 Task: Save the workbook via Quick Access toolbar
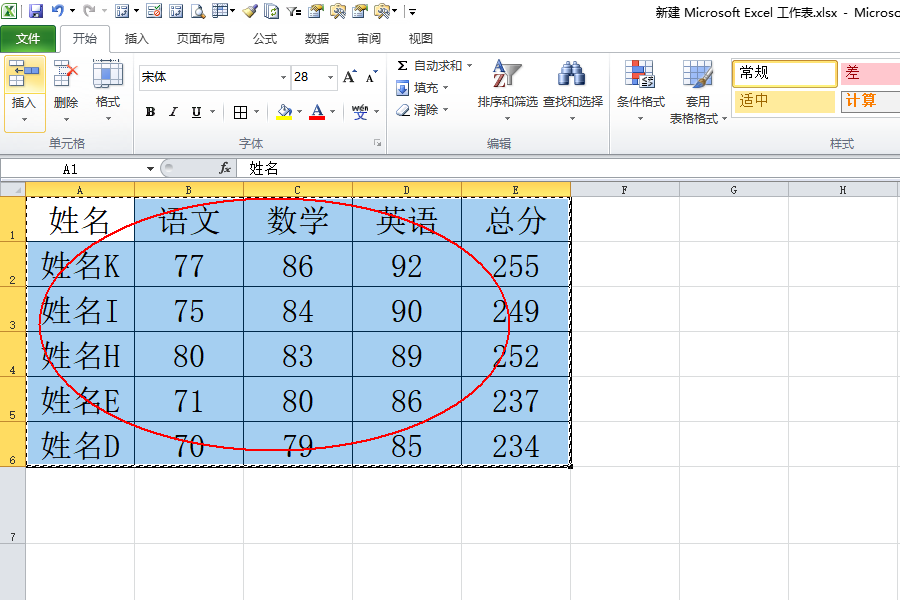36,11
